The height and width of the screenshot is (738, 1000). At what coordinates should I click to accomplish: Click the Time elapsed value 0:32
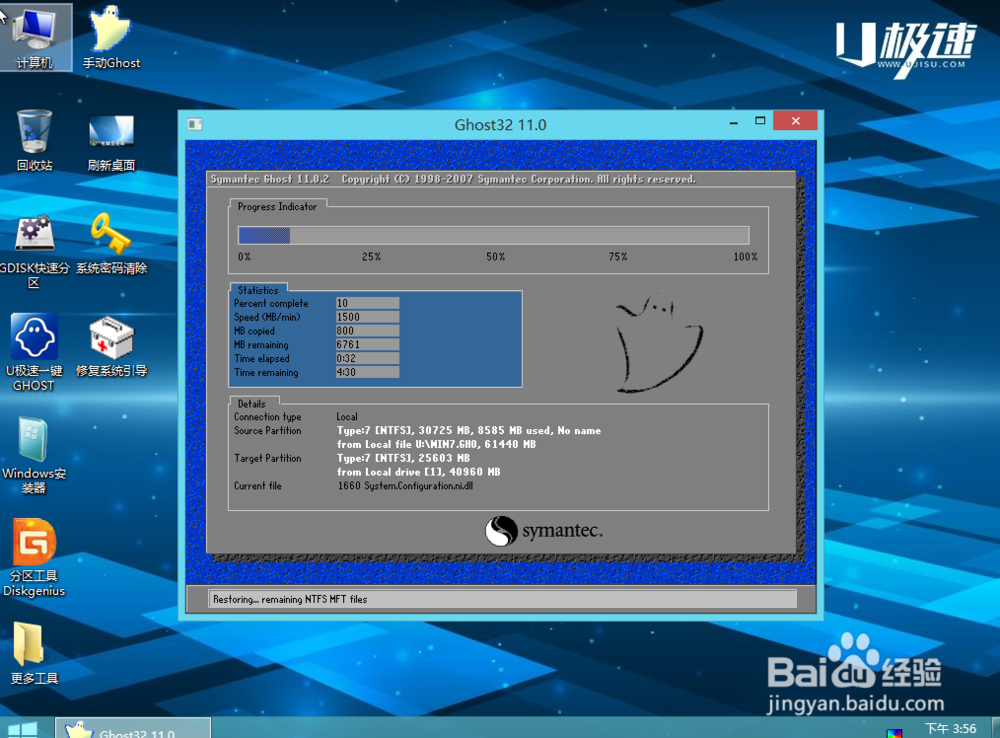(x=367, y=358)
